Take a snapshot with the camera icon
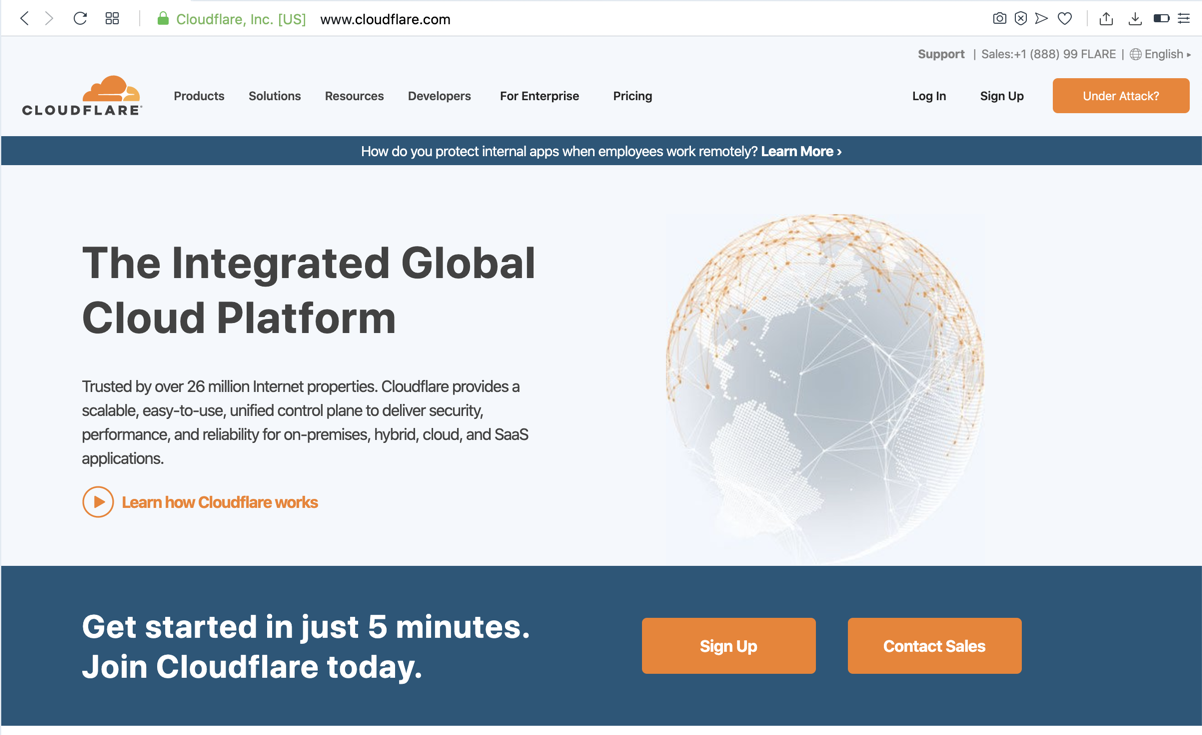 (999, 18)
